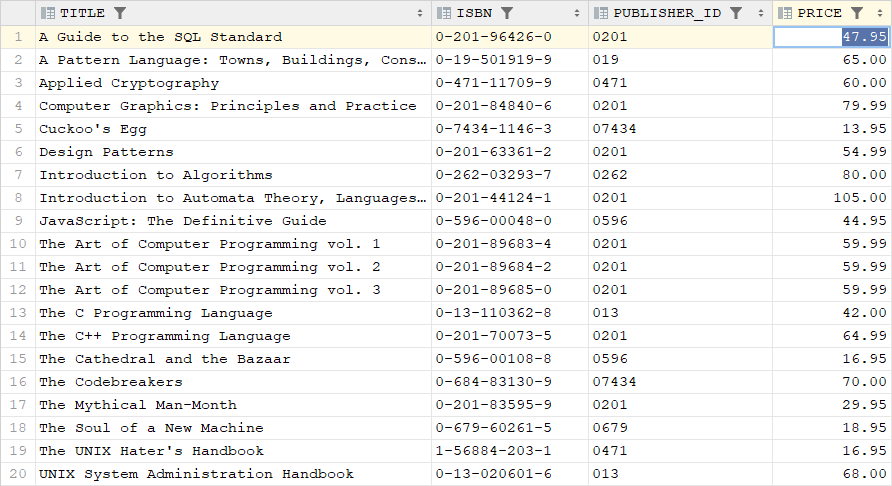
Task: Select 'The Cathedral and the Bazaar' cell
Action: click(233, 359)
